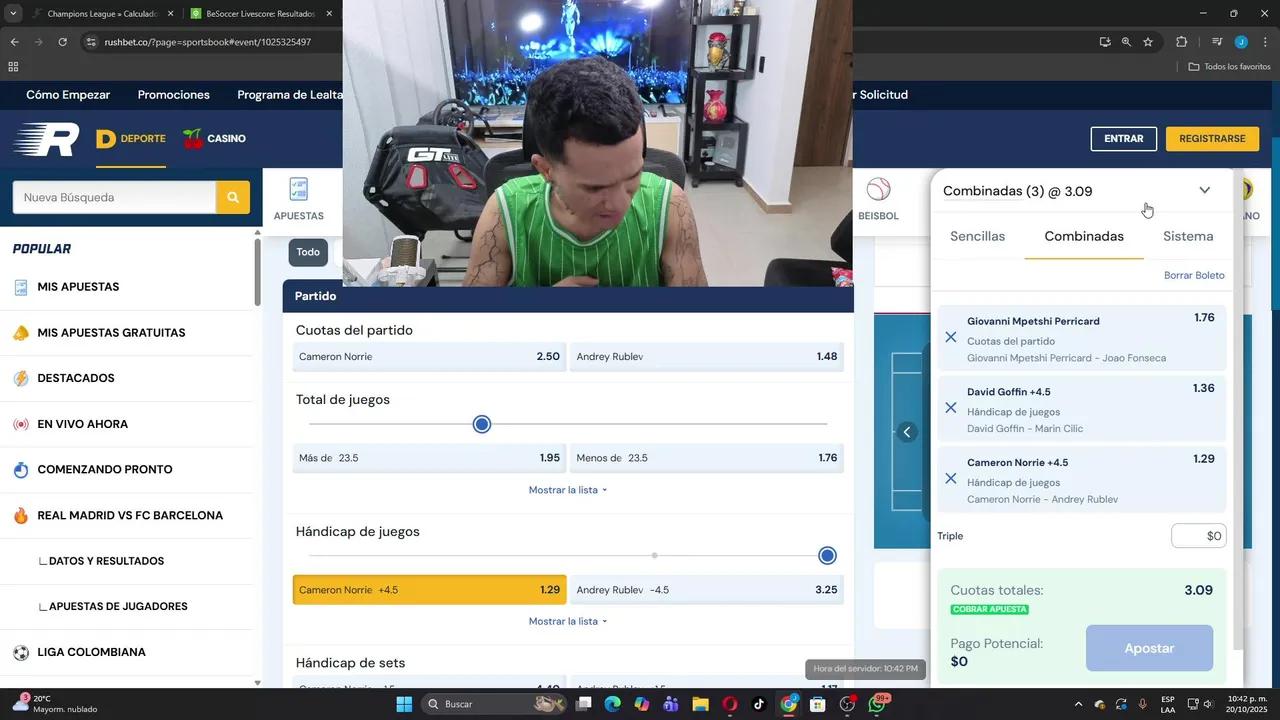Click the Borrar Boleto link
The height and width of the screenshot is (720, 1280).
click(x=1194, y=275)
